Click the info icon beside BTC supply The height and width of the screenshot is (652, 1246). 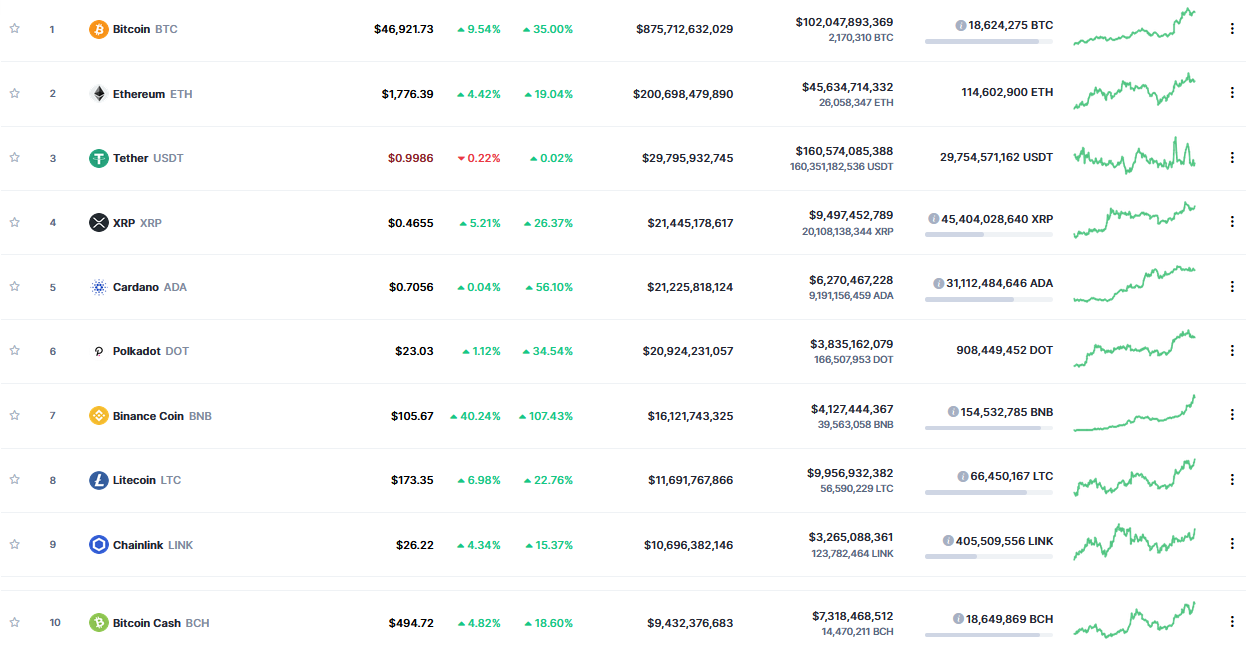pyautogui.click(x=961, y=25)
